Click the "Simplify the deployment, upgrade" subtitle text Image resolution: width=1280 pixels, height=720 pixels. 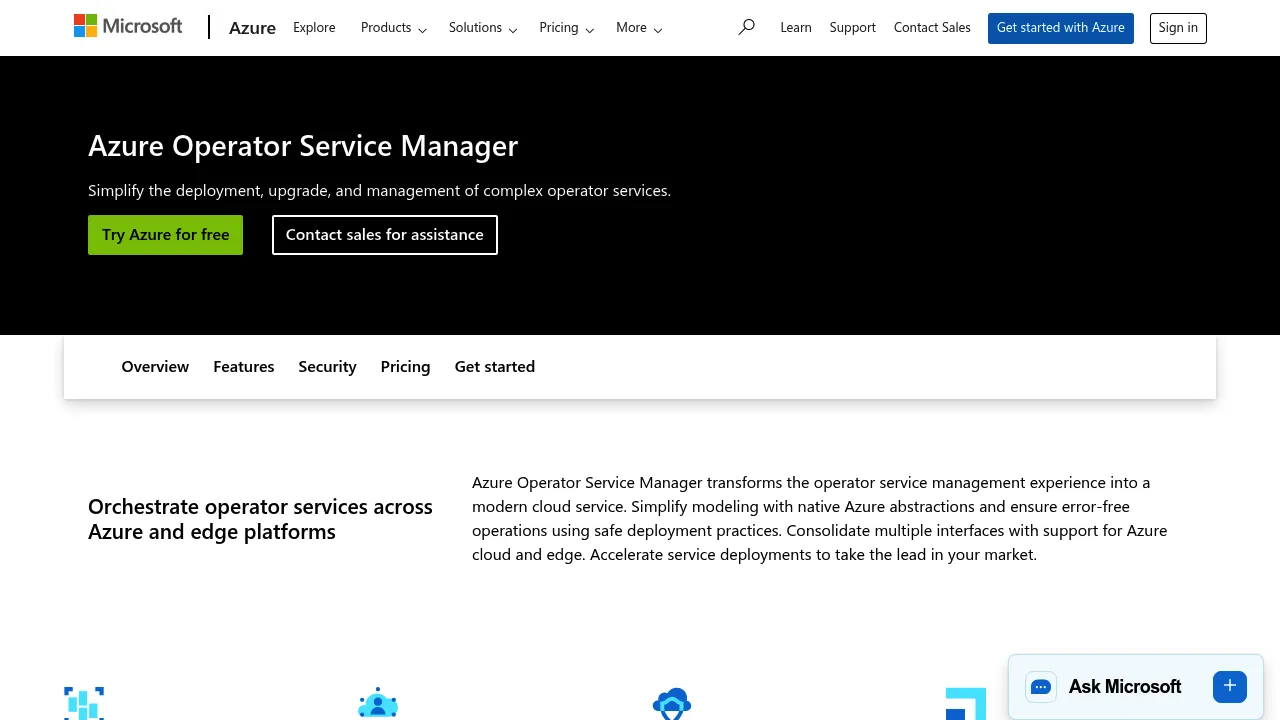[379, 191]
